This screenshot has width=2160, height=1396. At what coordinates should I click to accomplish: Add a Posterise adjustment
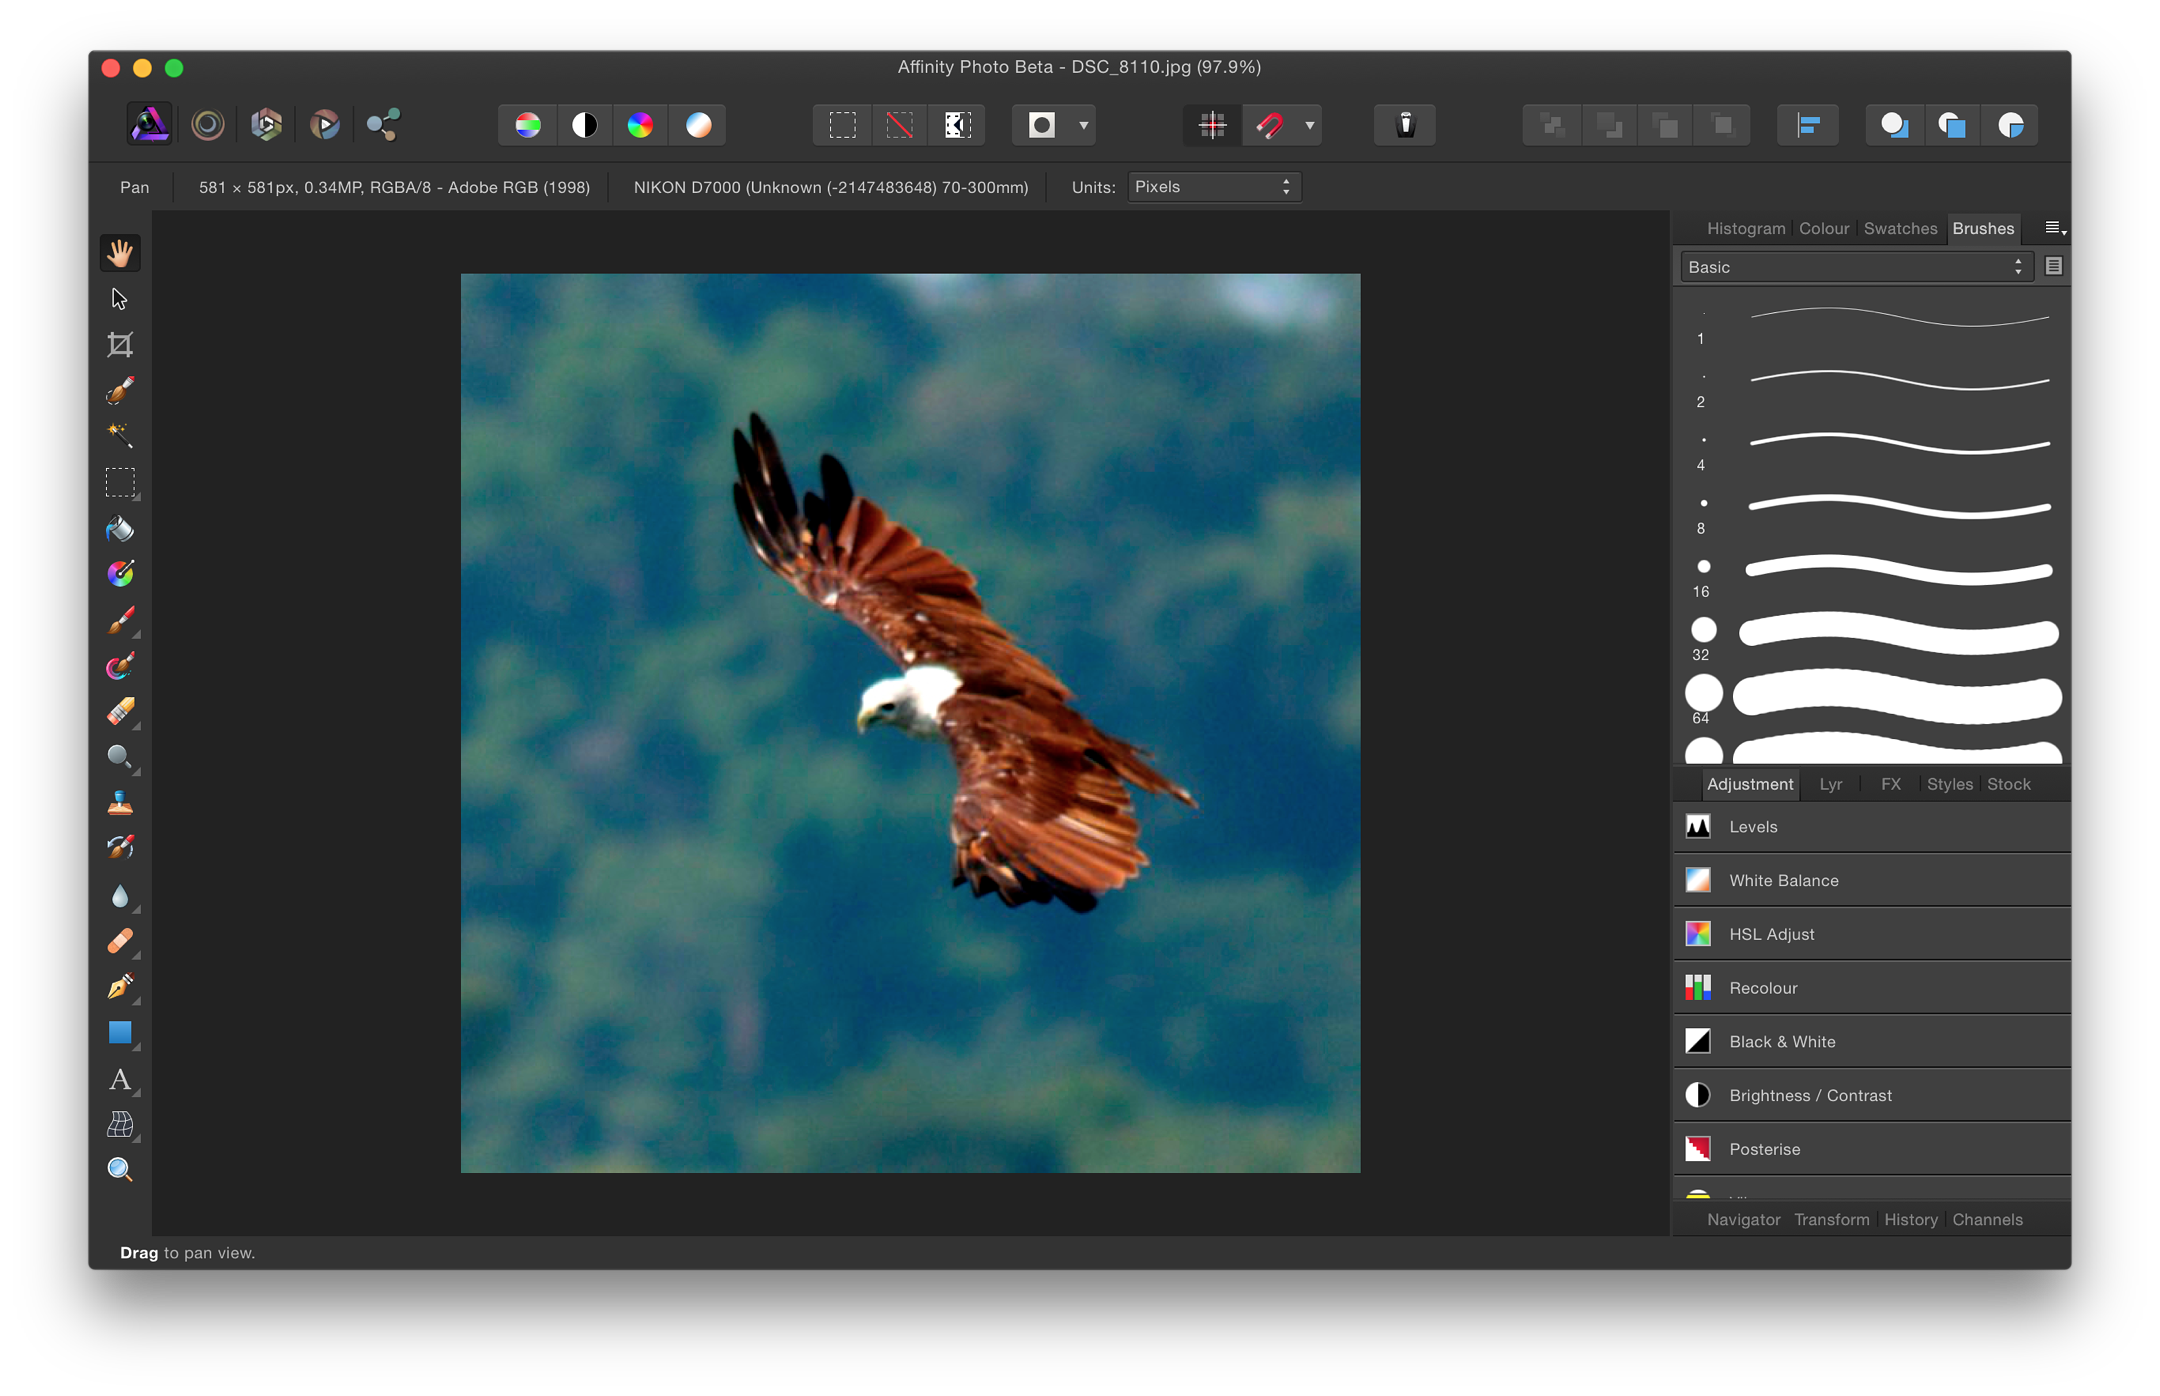click(1871, 1149)
